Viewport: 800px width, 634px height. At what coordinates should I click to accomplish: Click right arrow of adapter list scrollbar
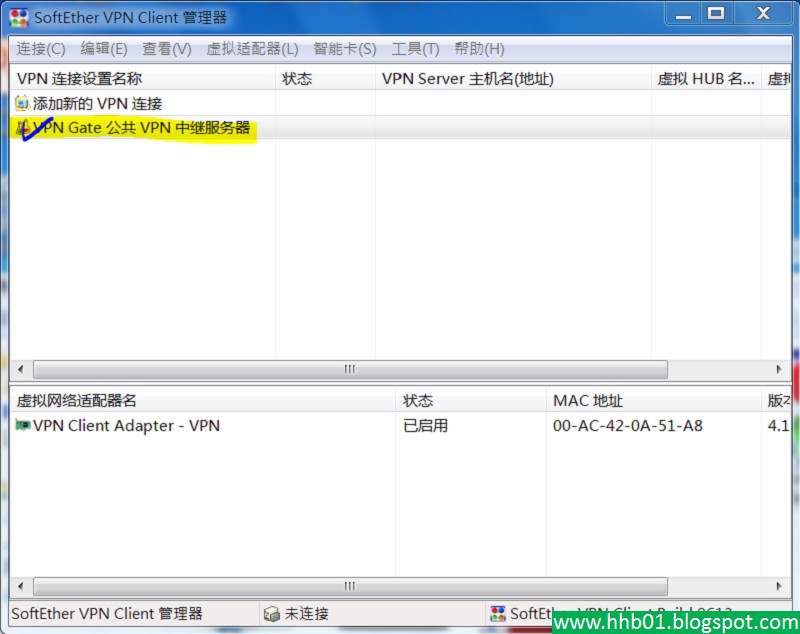click(x=779, y=586)
